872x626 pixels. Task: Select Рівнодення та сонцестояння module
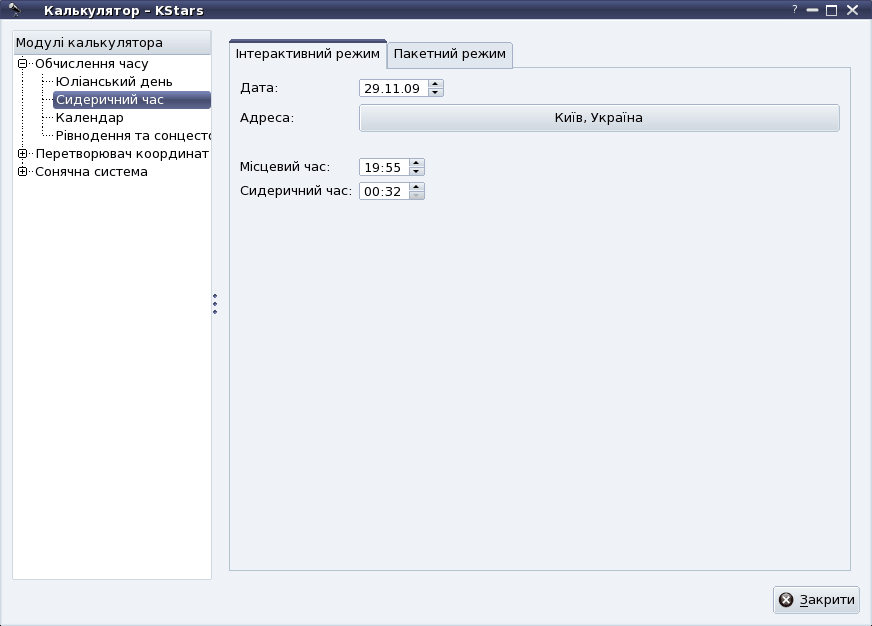(132, 136)
